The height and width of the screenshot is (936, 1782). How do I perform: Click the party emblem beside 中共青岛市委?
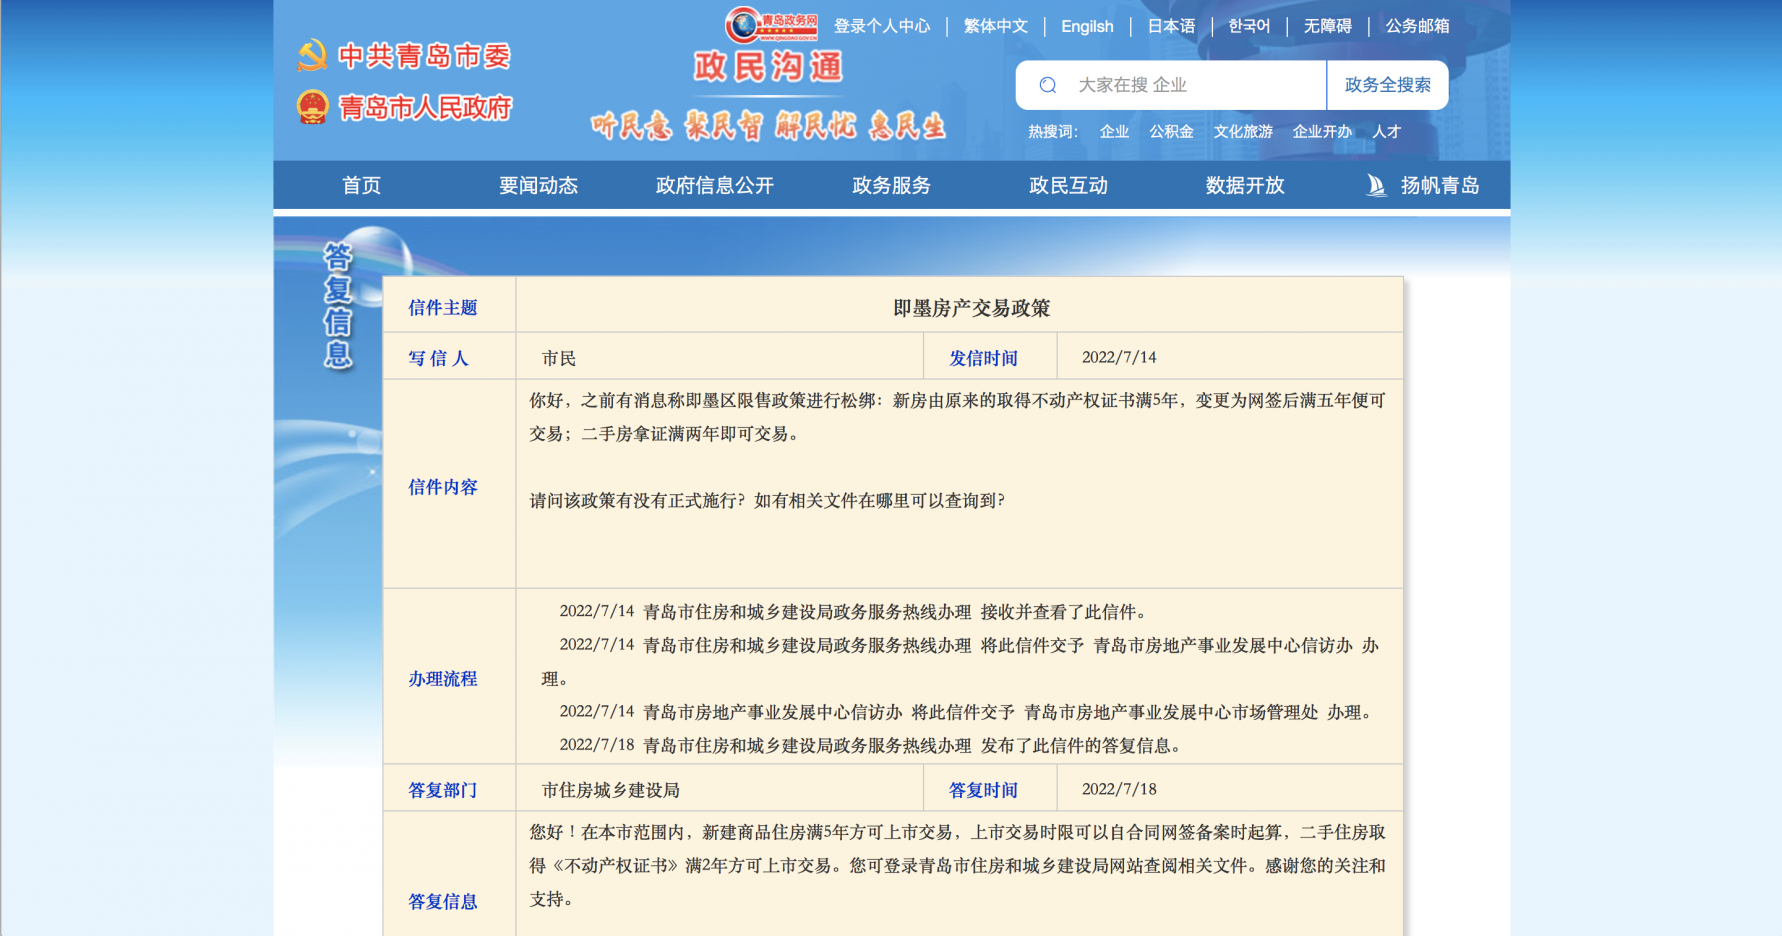(x=315, y=56)
